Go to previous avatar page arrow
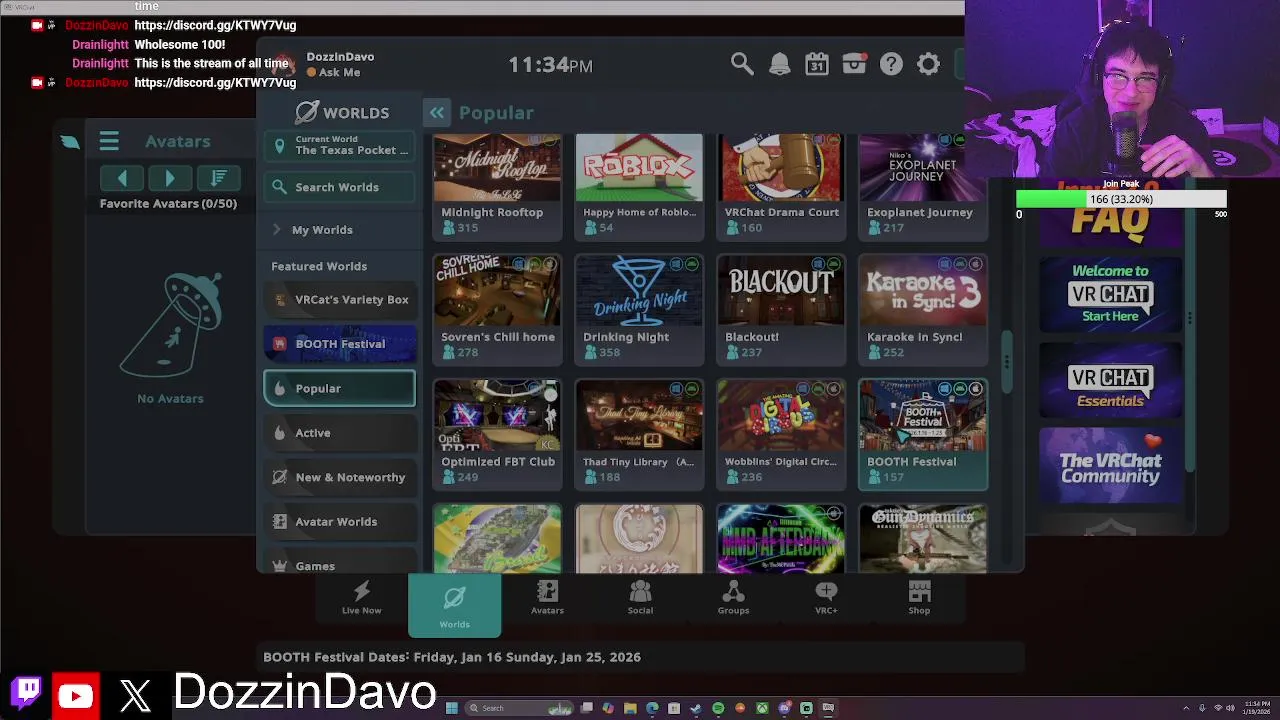The width and height of the screenshot is (1280, 720). coord(122,178)
